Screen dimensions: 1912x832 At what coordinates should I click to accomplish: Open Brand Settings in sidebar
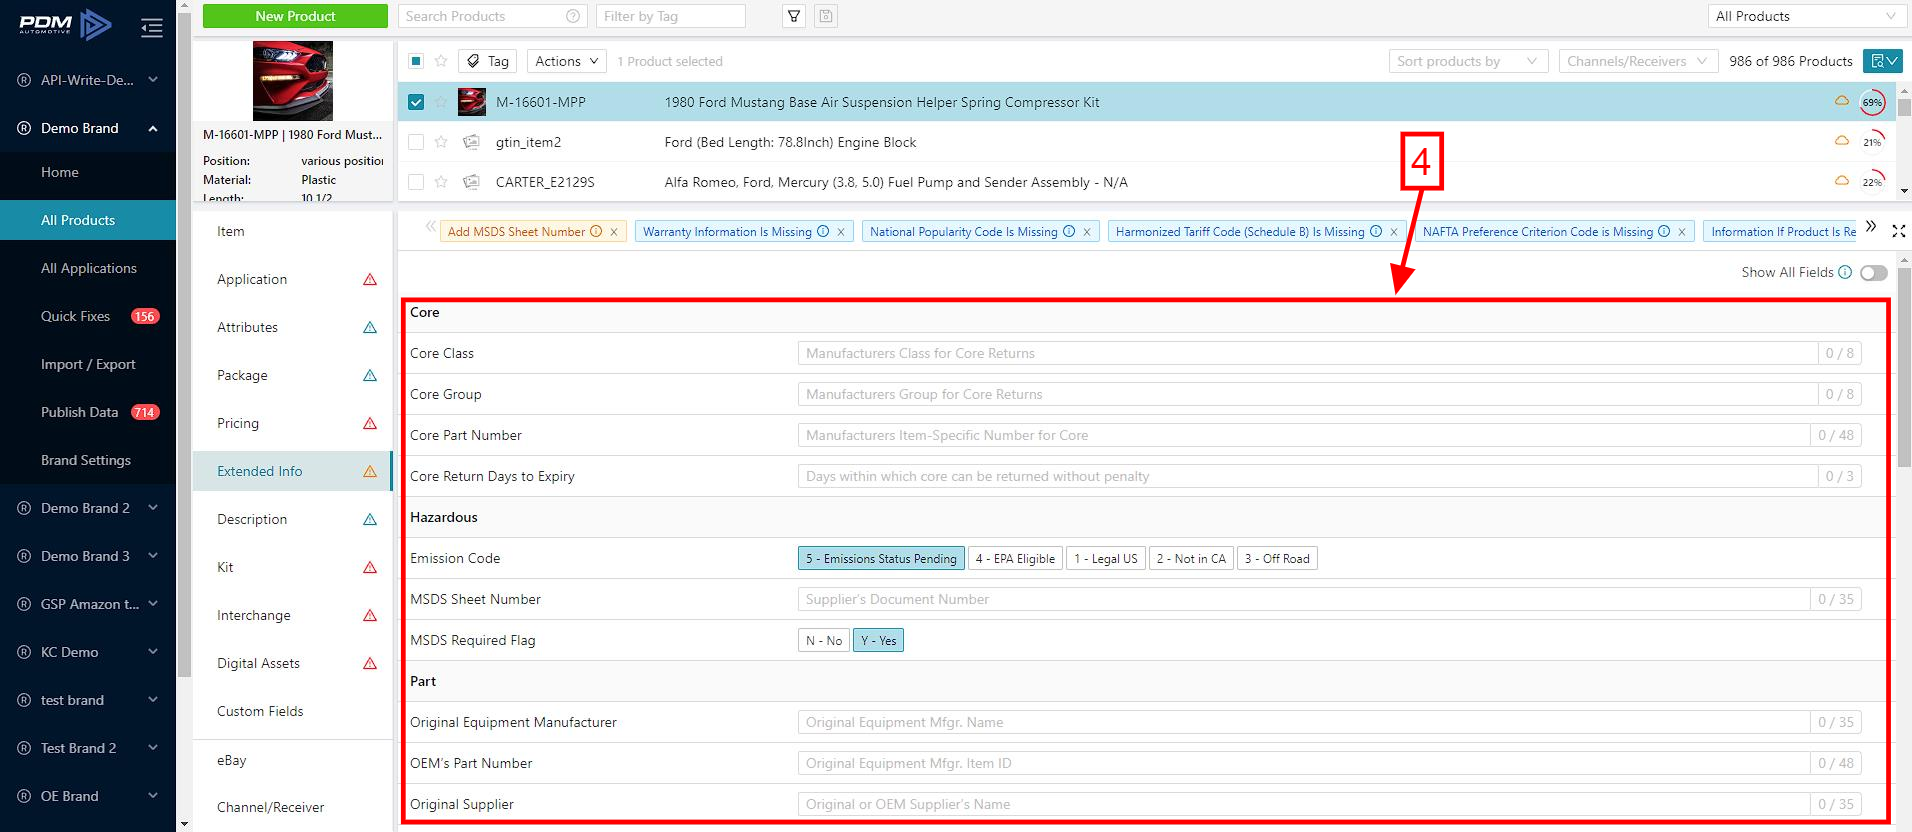tap(88, 460)
